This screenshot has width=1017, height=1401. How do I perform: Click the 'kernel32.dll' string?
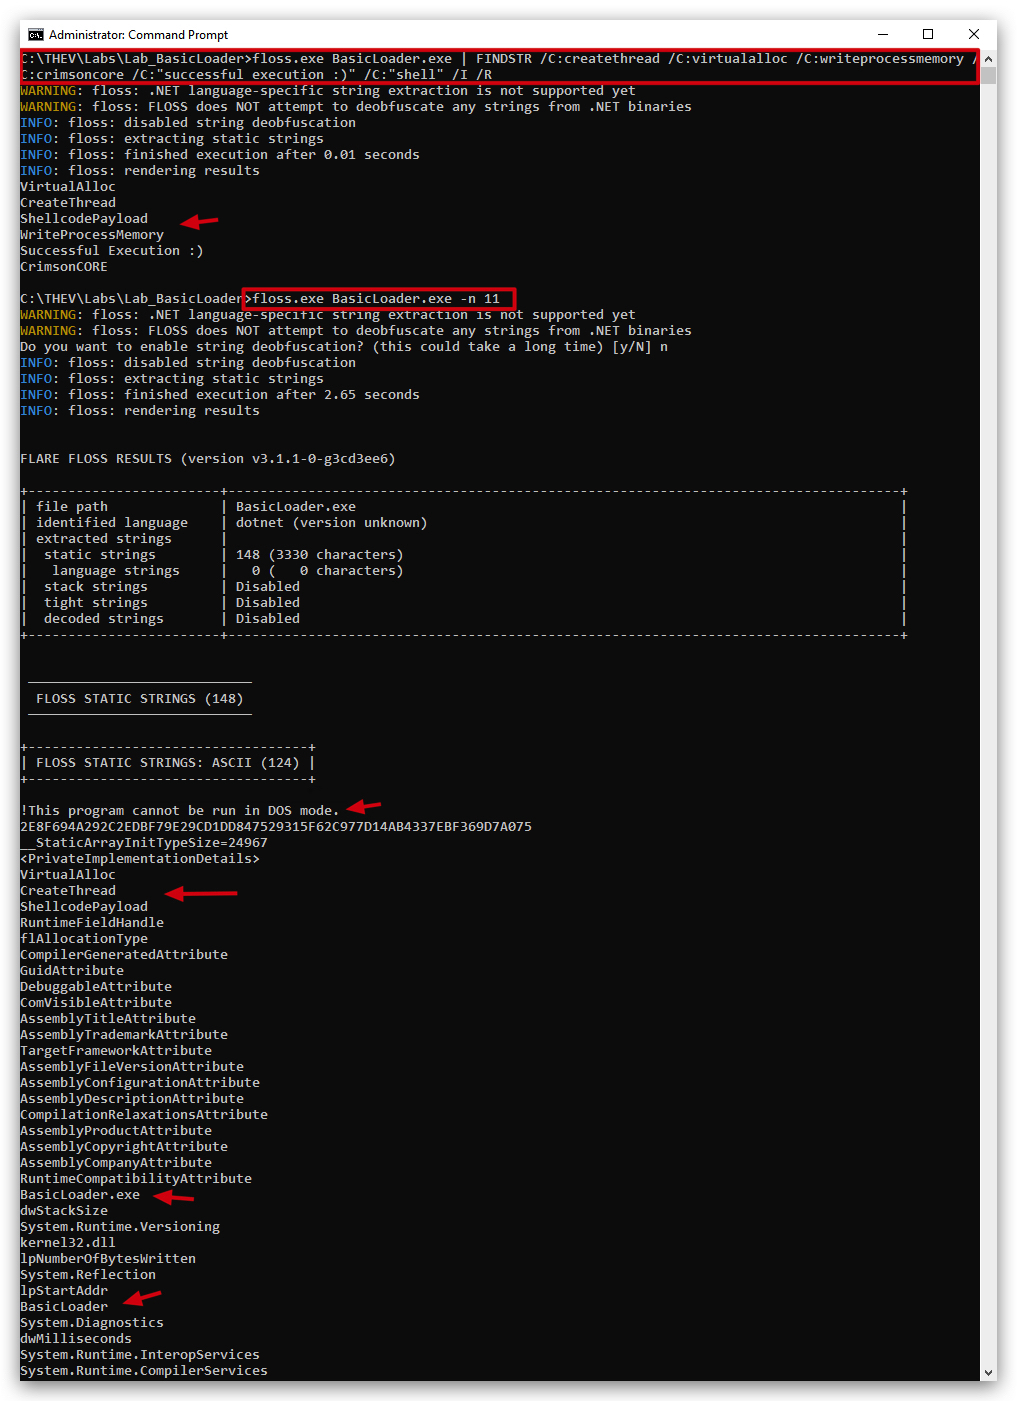(x=68, y=1243)
